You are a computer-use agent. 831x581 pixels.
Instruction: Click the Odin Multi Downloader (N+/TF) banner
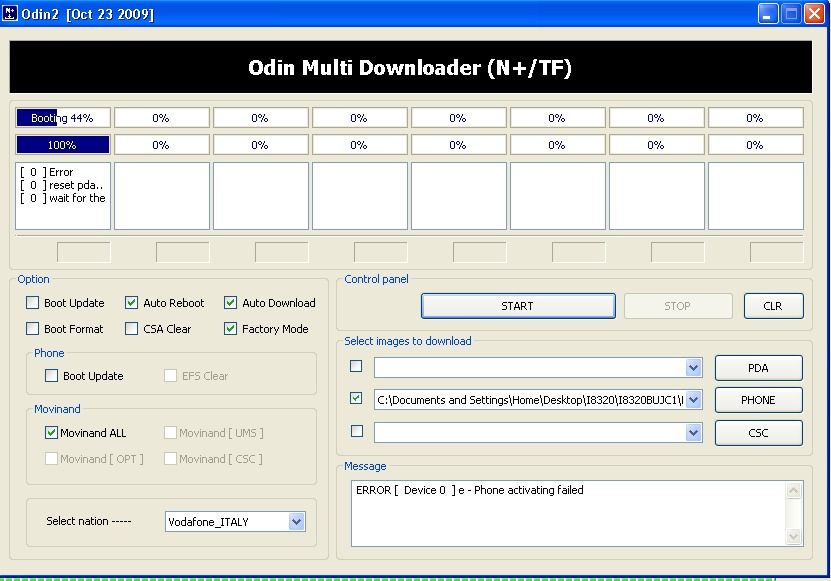click(411, 67)
